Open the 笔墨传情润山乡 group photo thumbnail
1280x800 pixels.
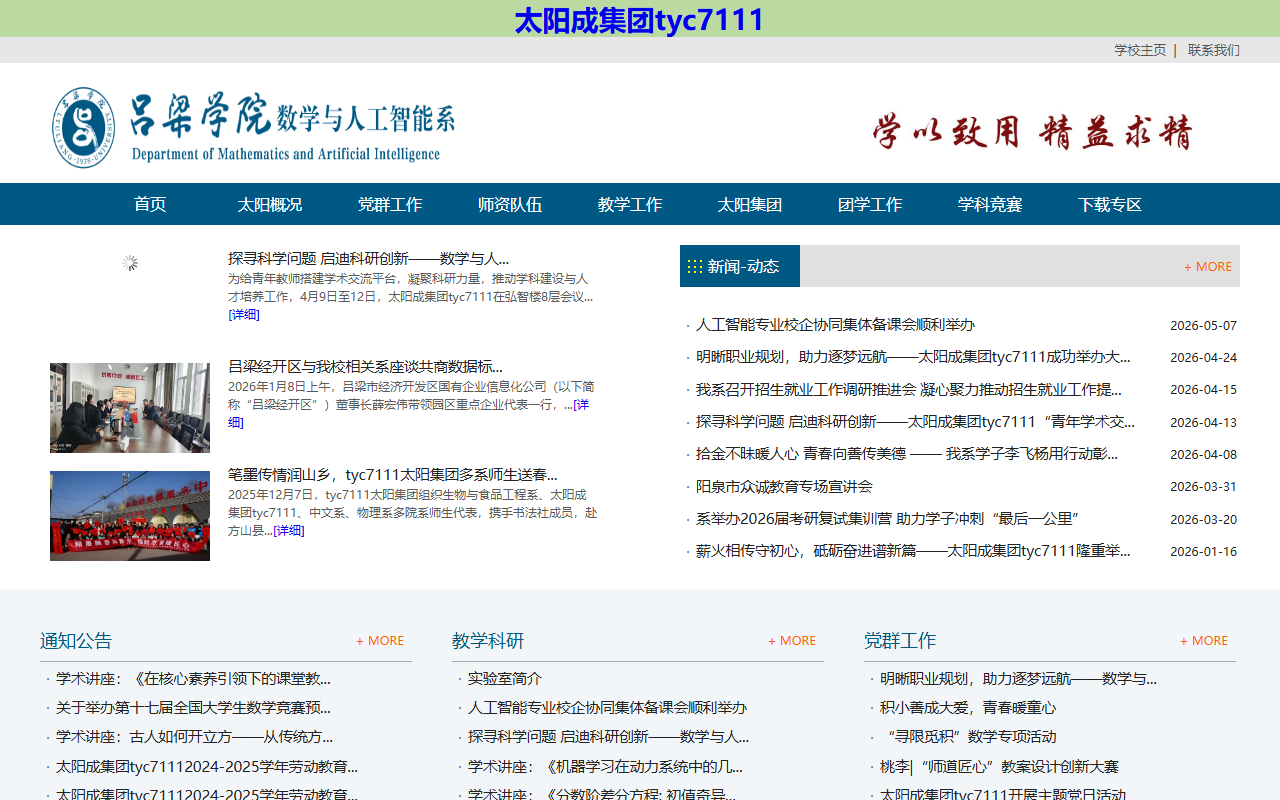(130, 516)
